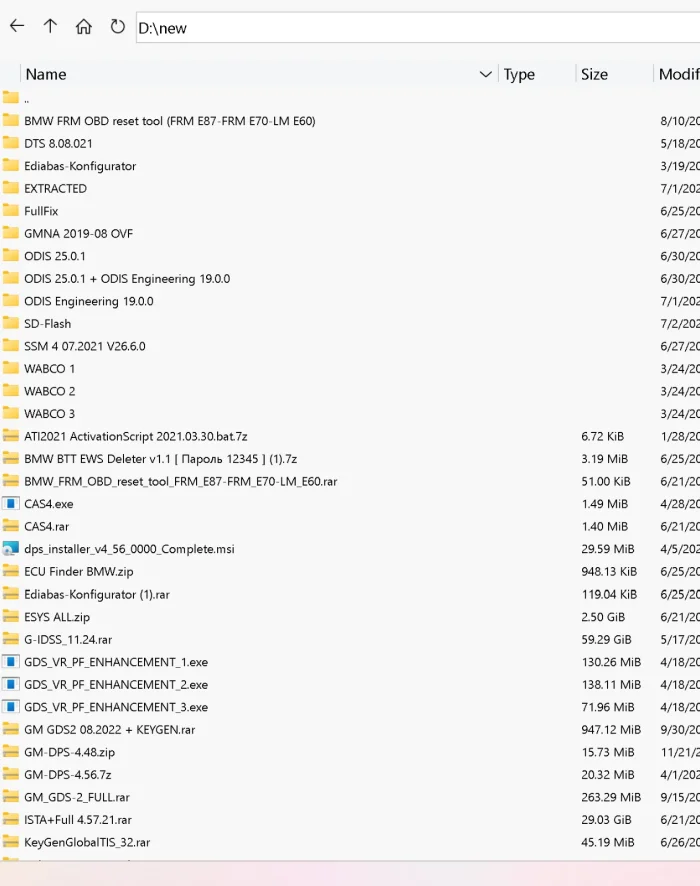Click the Back arrow navigation icon
The width and height of the screenshot is (700, 886).
point(17,26)
